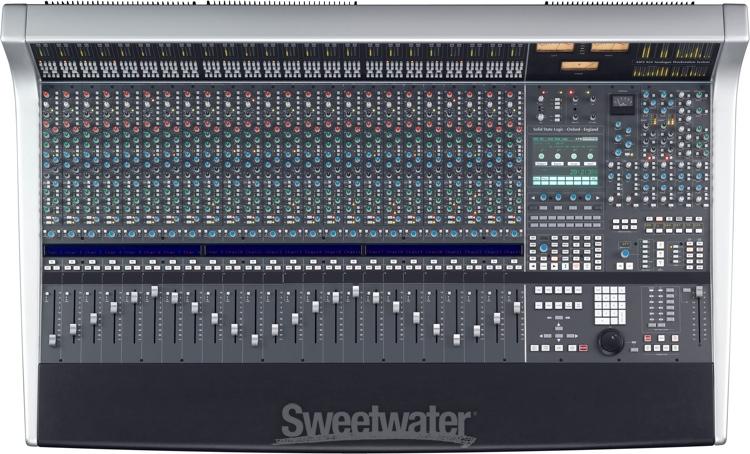Turn on the first blue encoder under the center display

[x=543, y=197]
